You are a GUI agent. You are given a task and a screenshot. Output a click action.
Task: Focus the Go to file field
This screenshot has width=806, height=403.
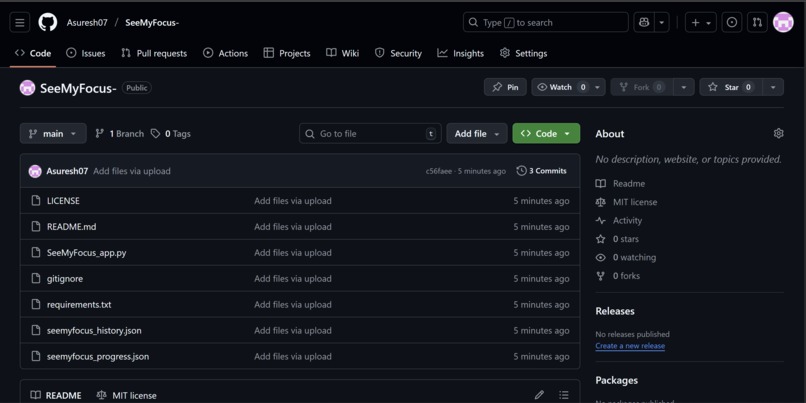(x=370, y=134)
